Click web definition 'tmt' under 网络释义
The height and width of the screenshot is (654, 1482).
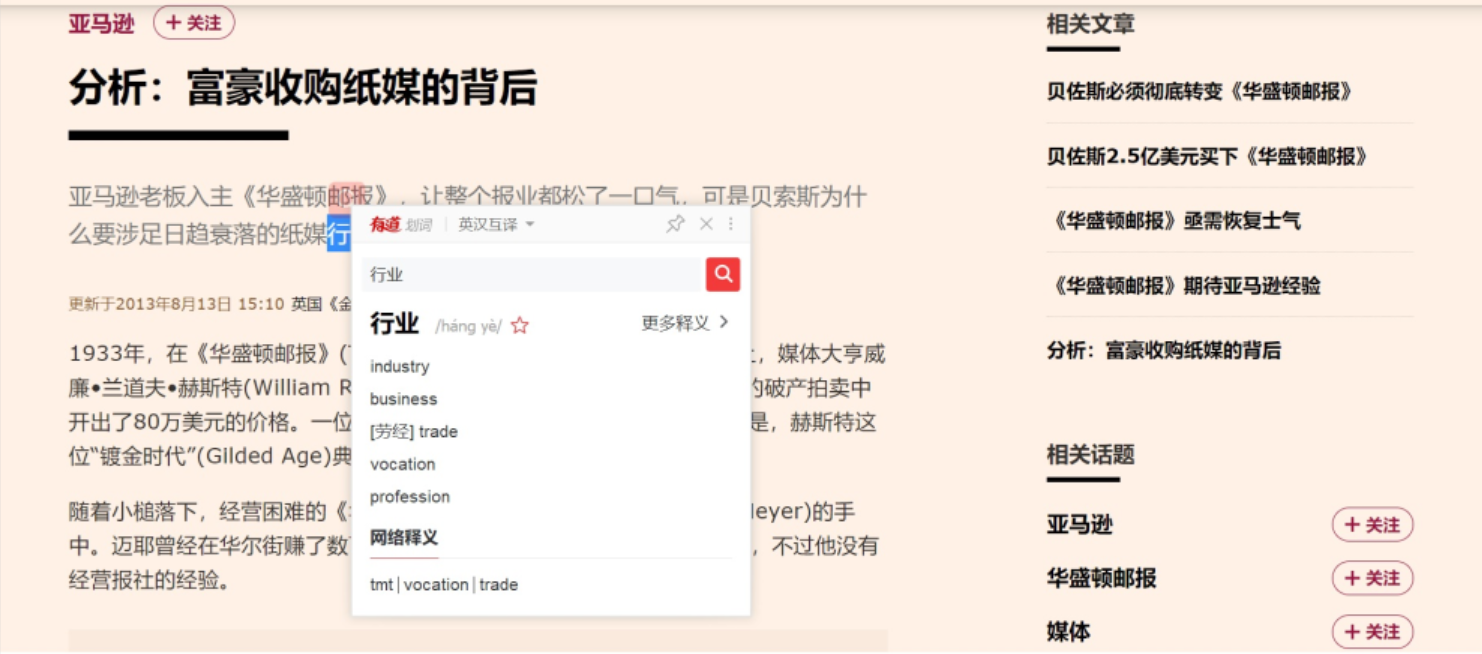380,584
